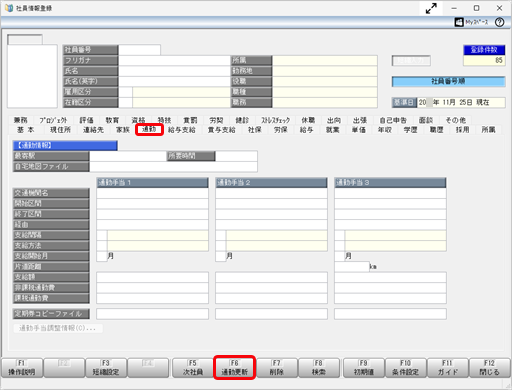
Task: Click the F11 ガイド button
Action: tap(448, 368)
